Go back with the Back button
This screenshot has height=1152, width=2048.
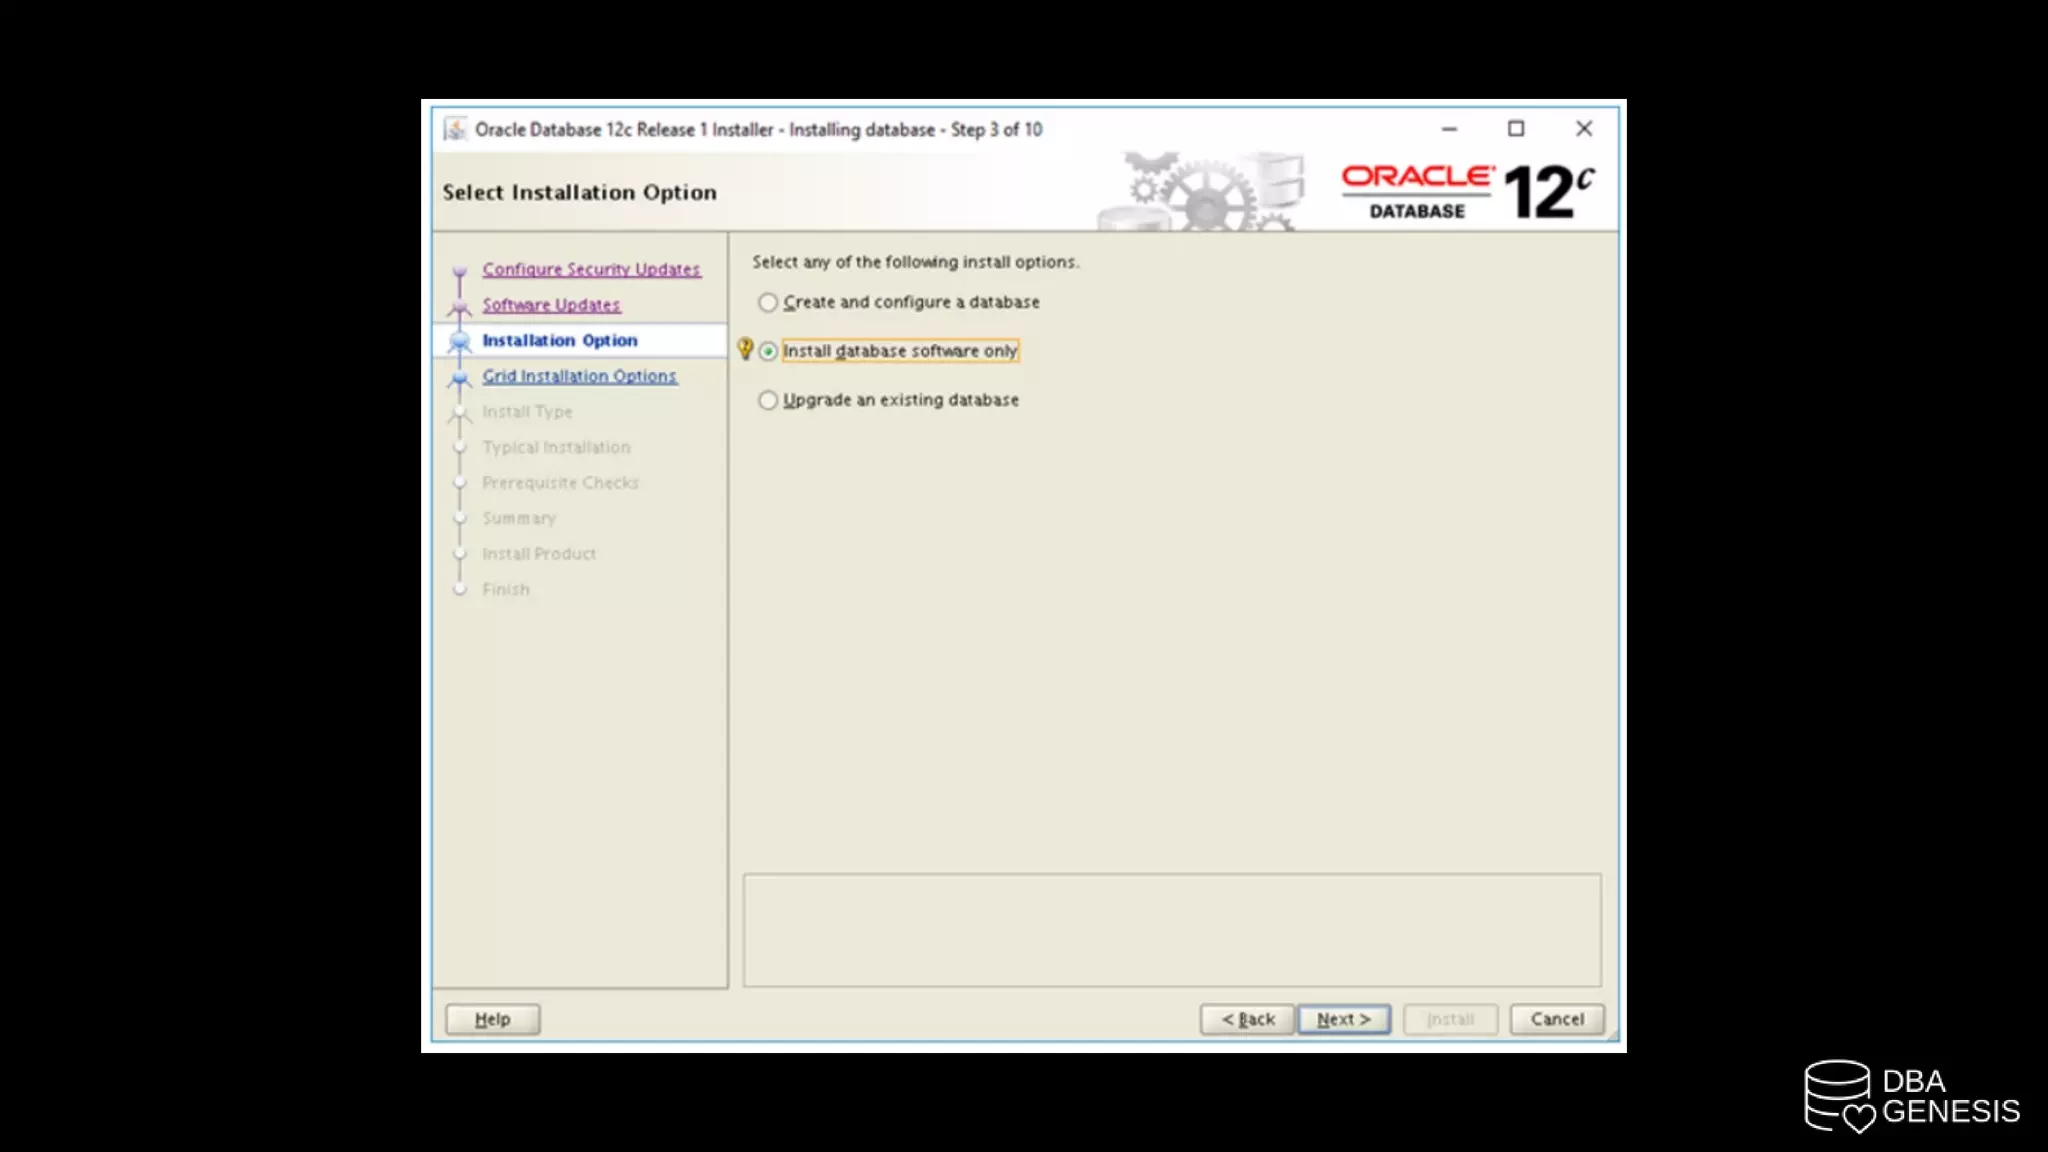1247,1019
